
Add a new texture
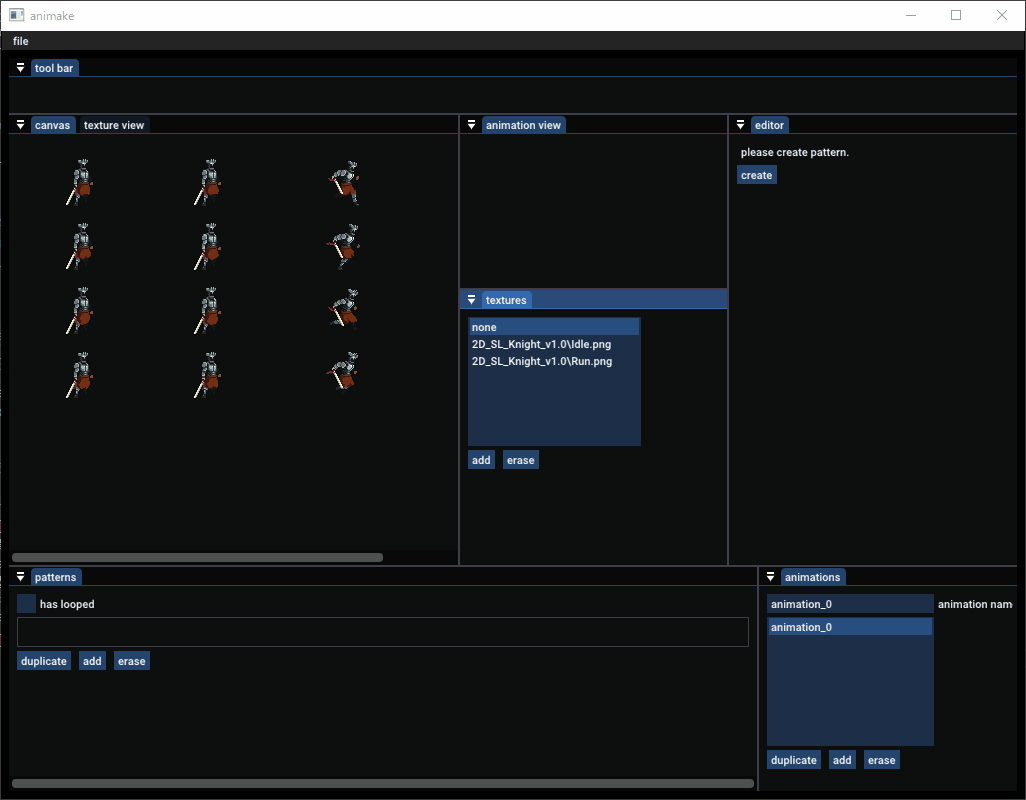(481, 460)
